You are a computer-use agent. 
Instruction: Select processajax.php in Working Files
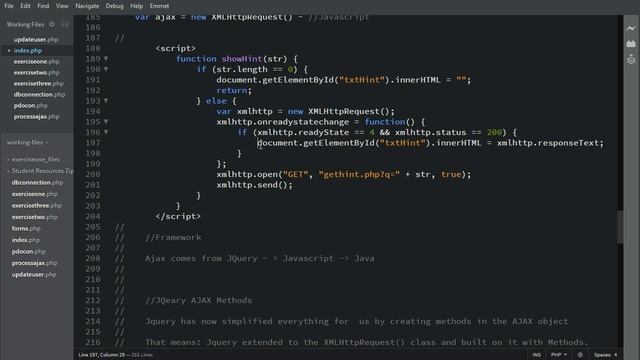[36, 117]
